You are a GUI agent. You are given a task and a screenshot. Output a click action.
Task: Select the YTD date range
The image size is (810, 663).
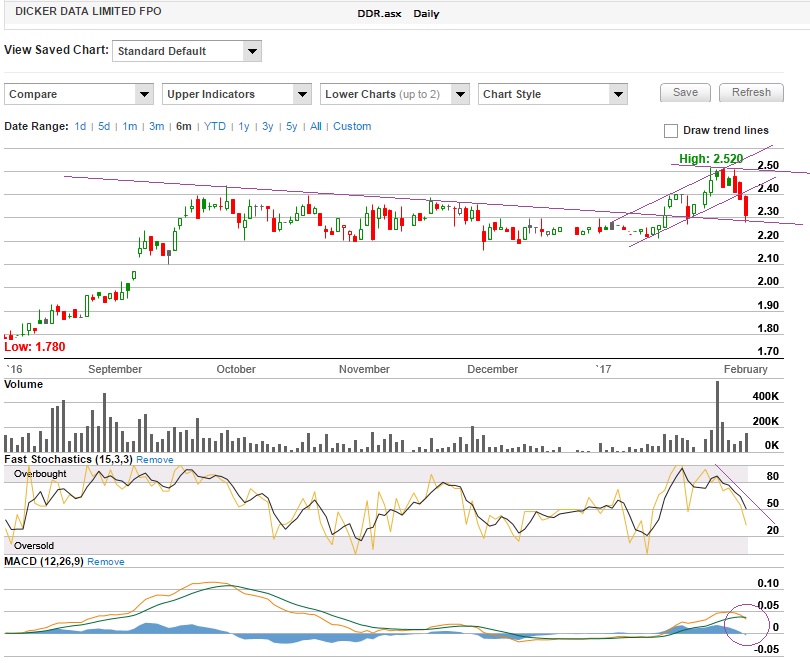[215, 127]
